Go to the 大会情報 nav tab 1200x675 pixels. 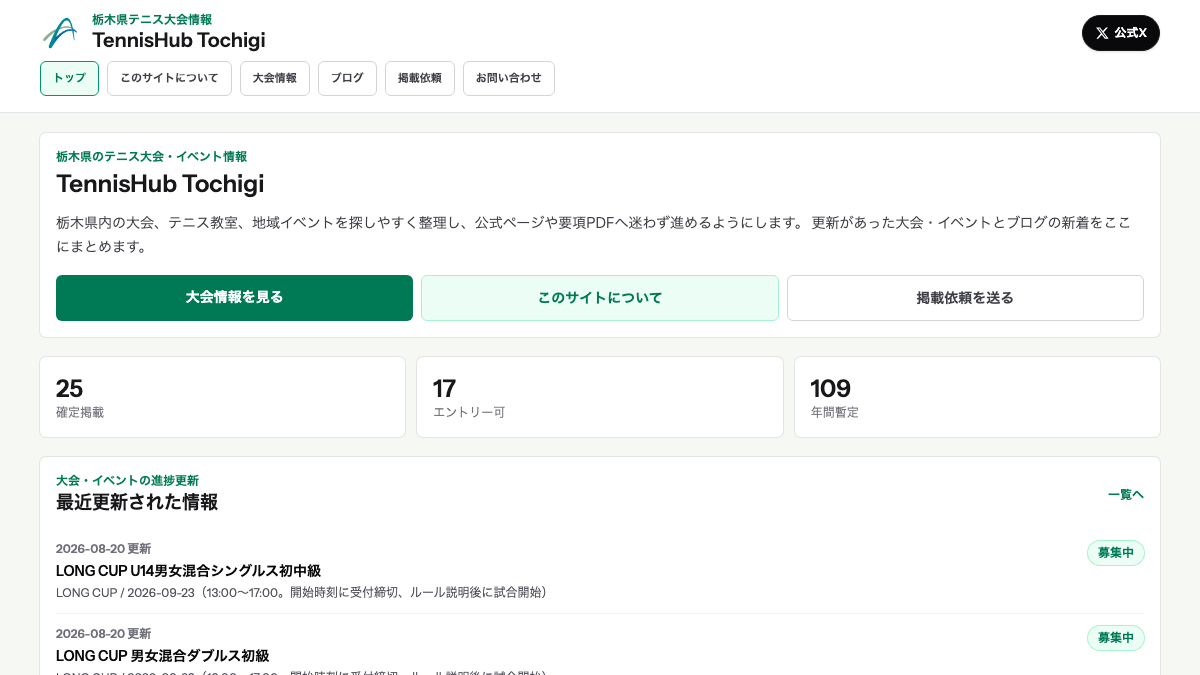coord(275,78)
